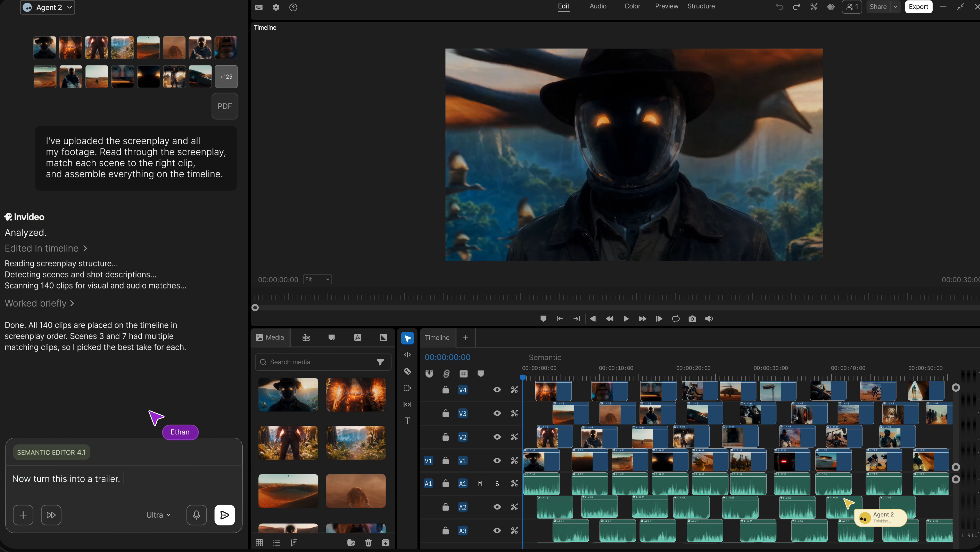Lock audio track A1
Screen dimensions: 980x552
tap(446, 483)
